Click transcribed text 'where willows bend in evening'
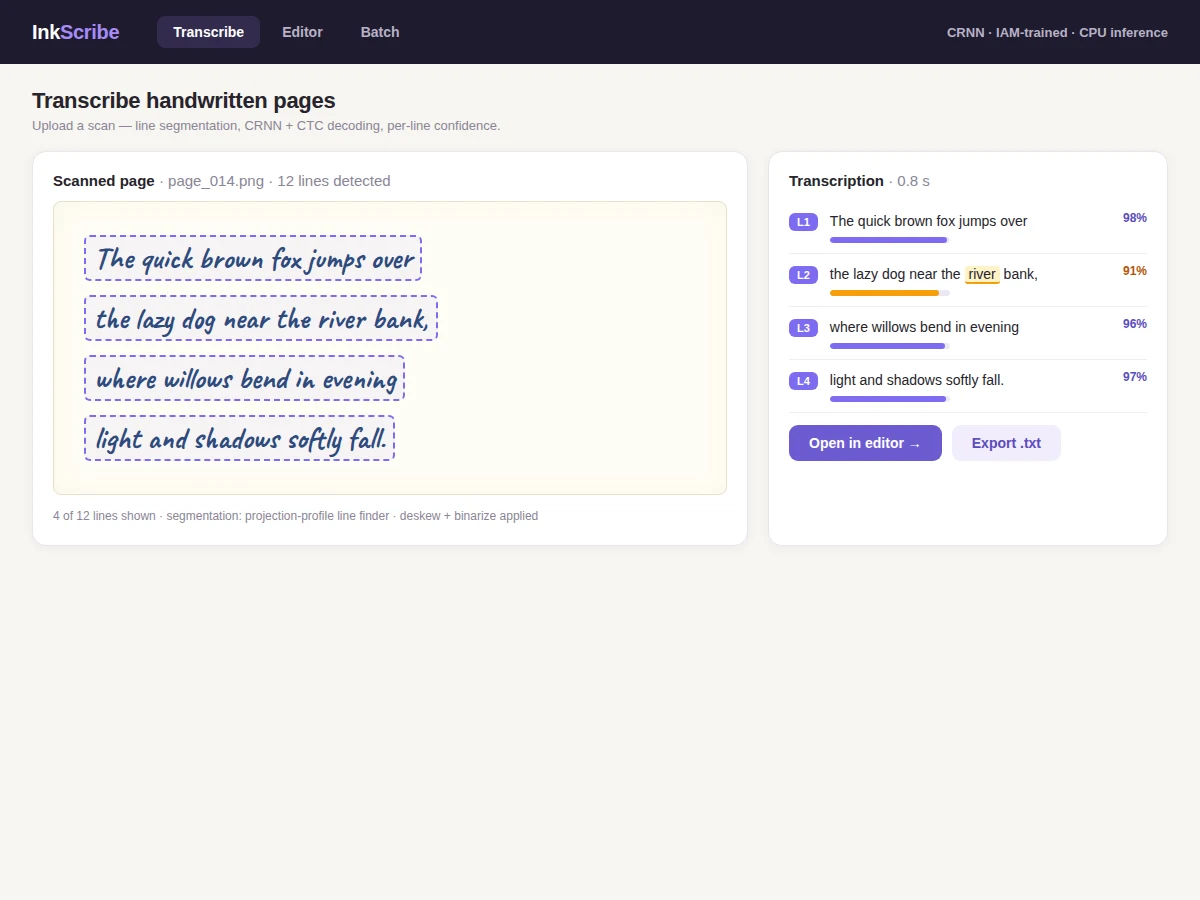The height and width of the screenshot is (900, 1200). coord(924,327)
